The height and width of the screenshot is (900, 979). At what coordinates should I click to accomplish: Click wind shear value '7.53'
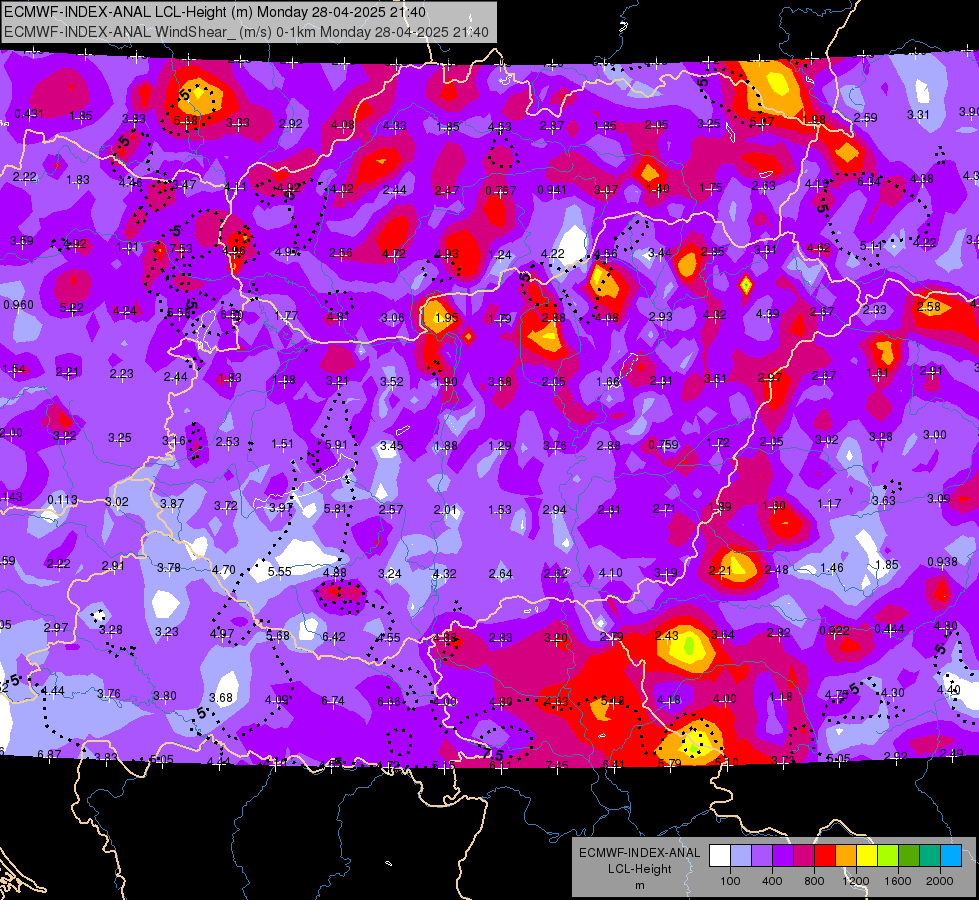[181, 249]
